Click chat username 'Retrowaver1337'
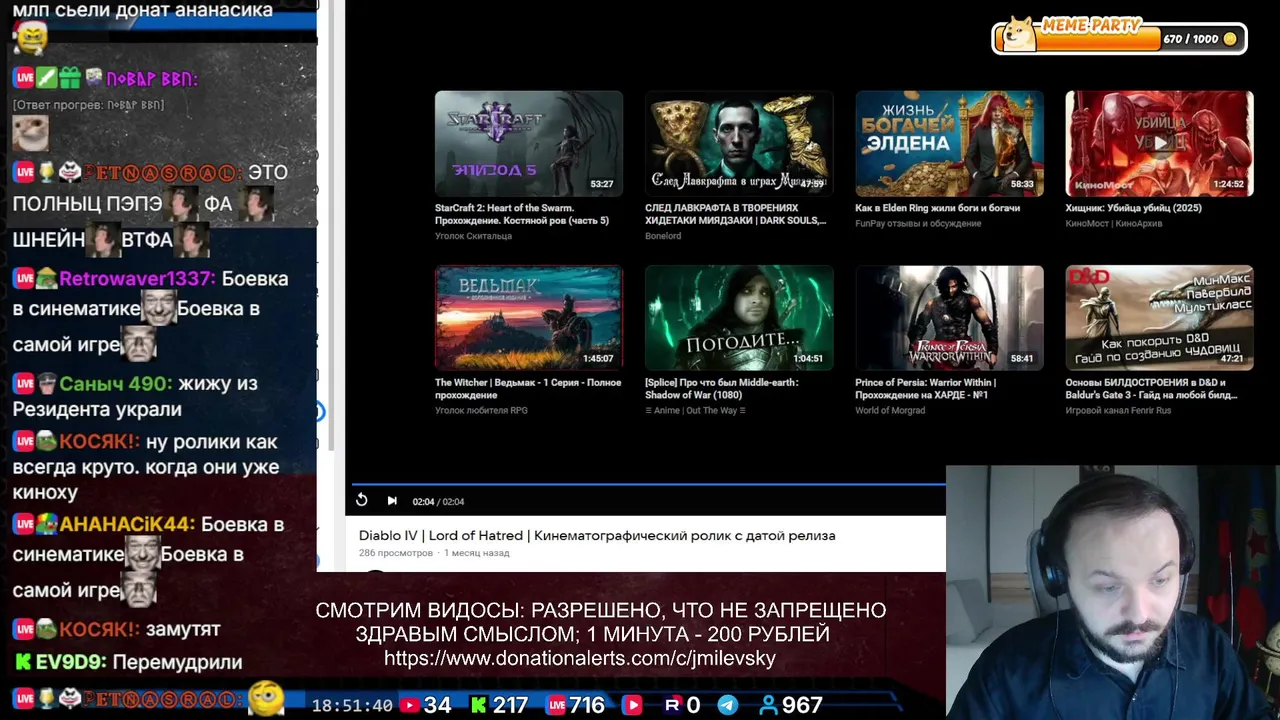This screenshot has width=1280, height=720. click(x=137, y=278)
